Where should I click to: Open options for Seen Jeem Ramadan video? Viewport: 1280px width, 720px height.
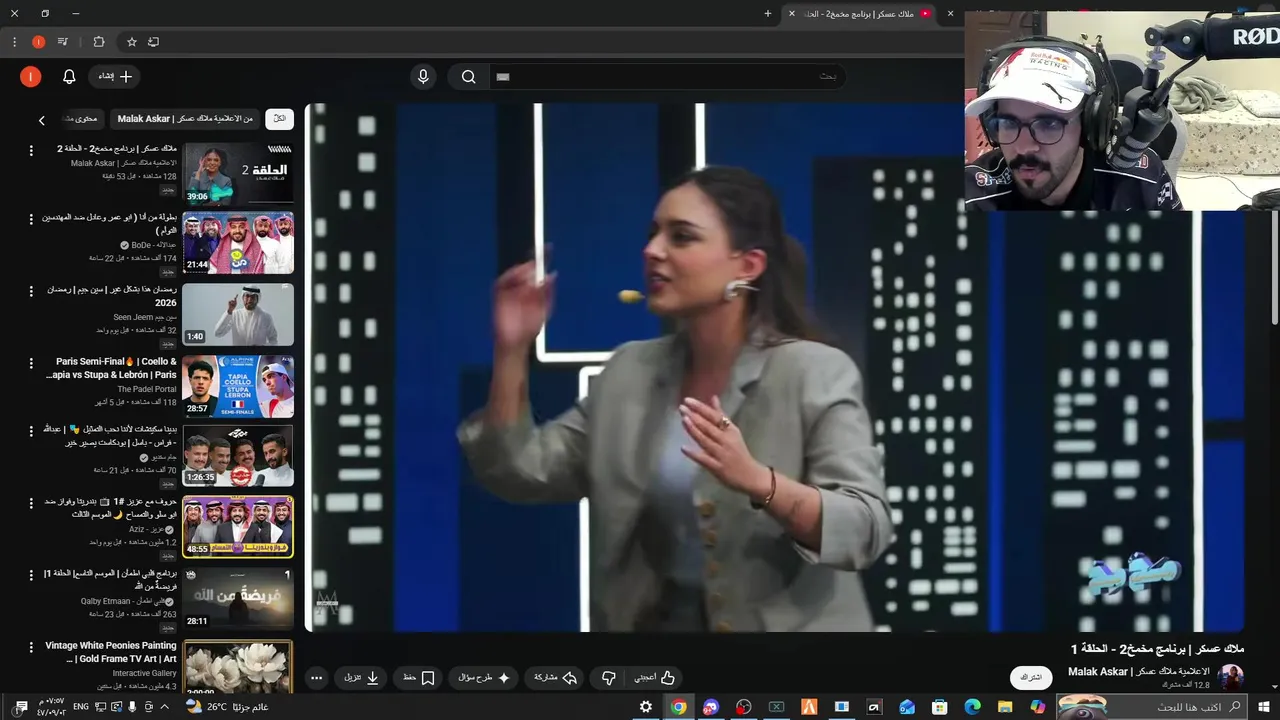[31, 290]
